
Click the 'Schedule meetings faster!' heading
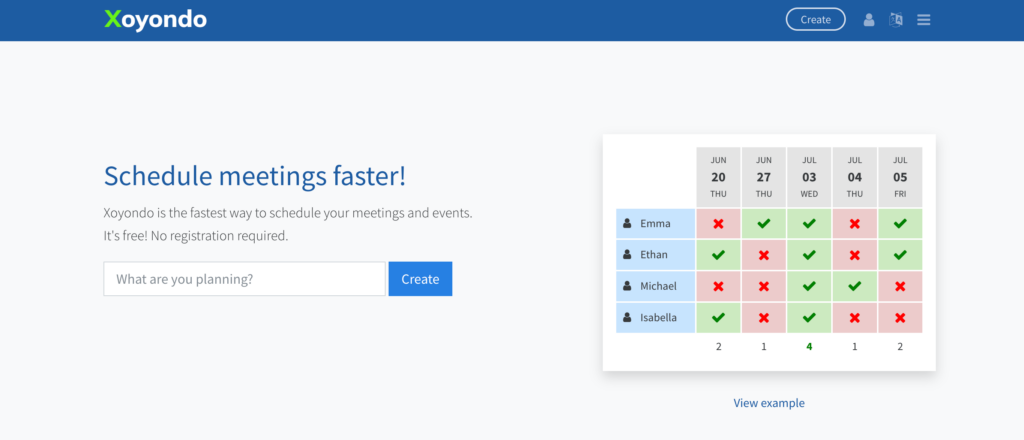click(255, 176)
